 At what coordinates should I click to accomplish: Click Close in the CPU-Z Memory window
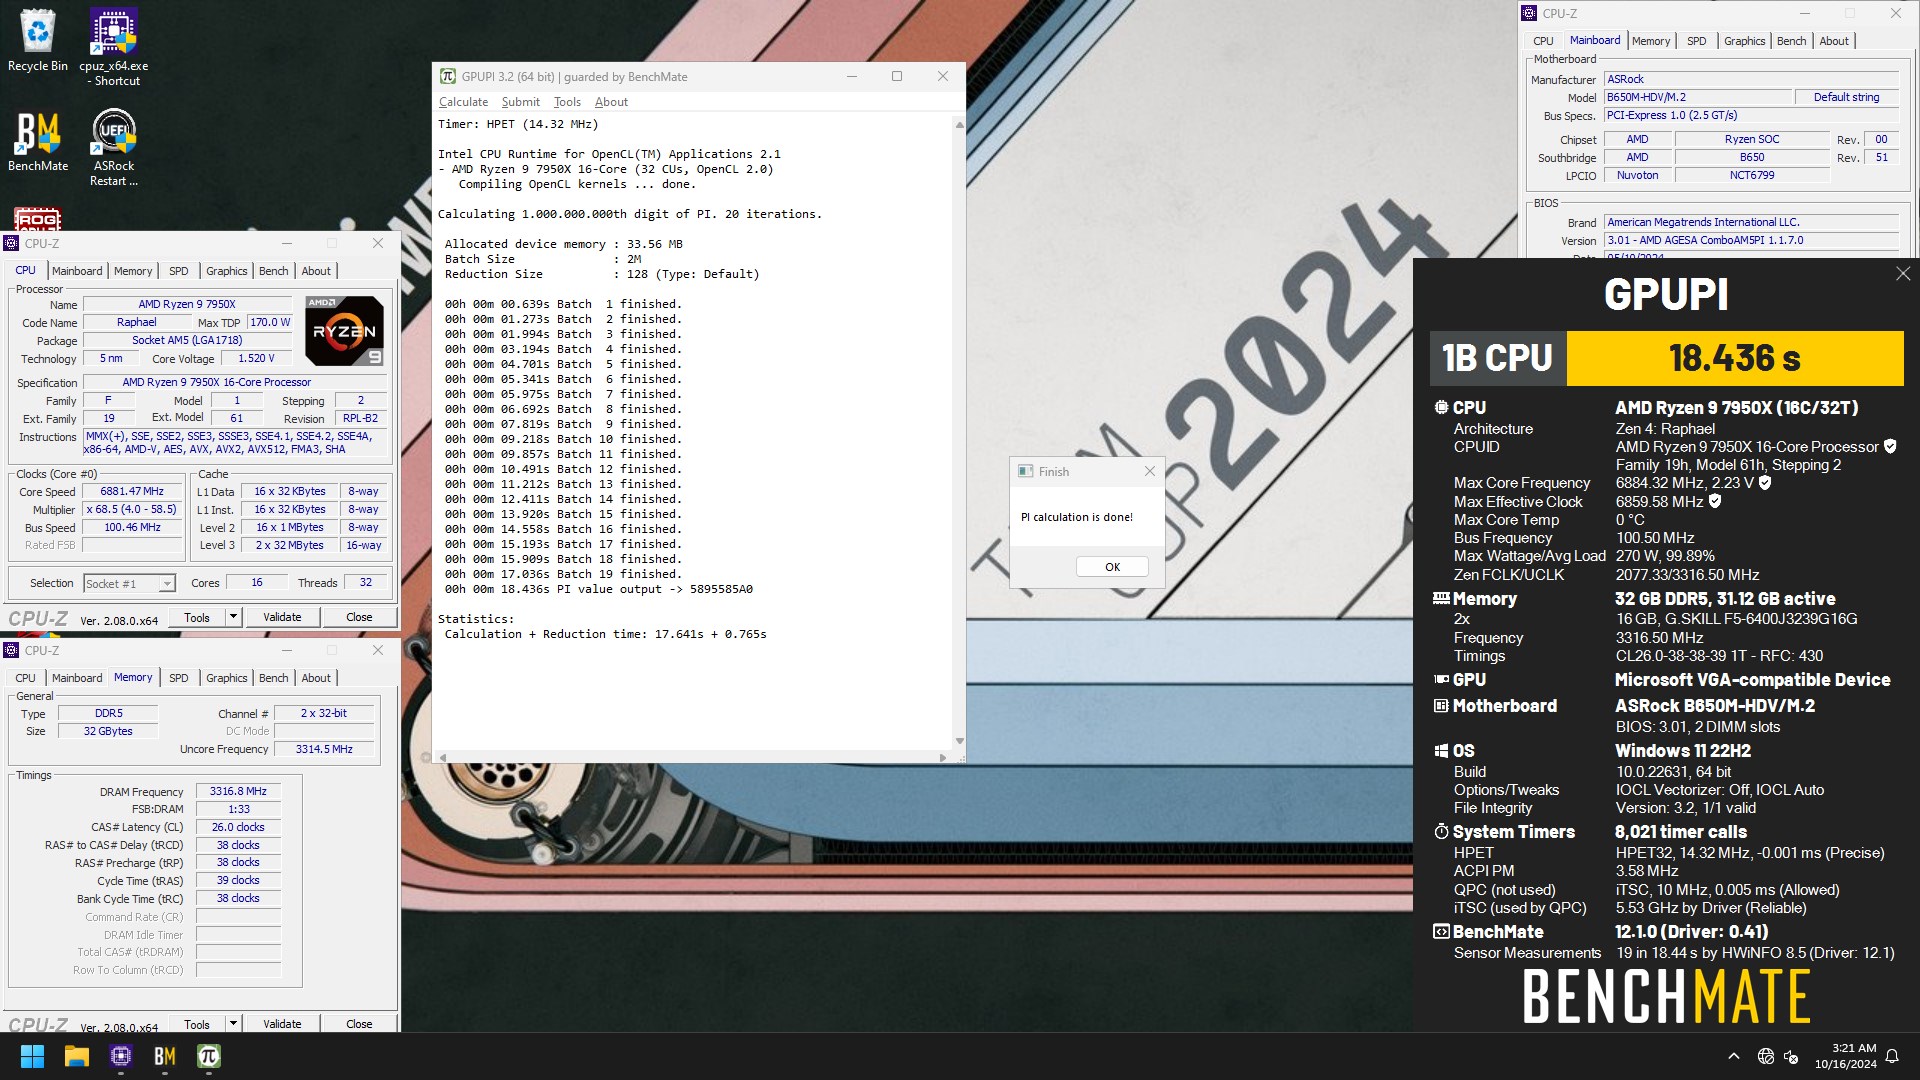[359, 1024]
